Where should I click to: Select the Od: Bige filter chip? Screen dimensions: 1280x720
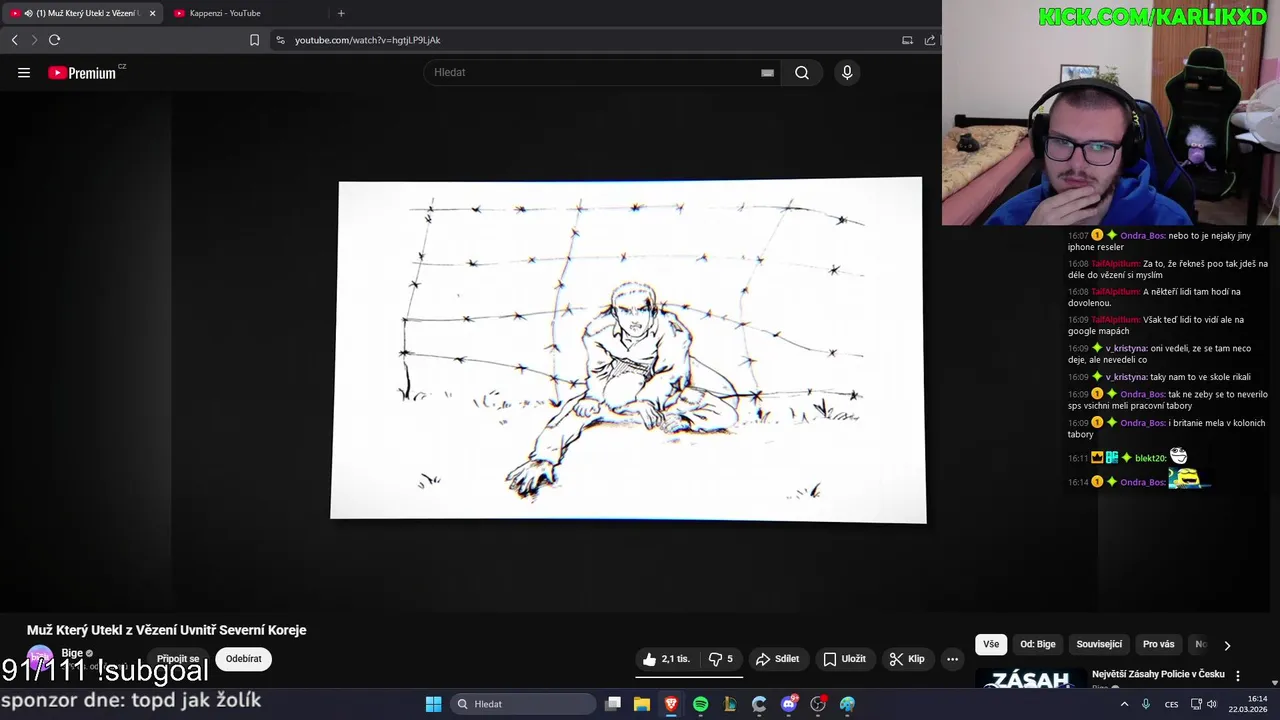1038,645
